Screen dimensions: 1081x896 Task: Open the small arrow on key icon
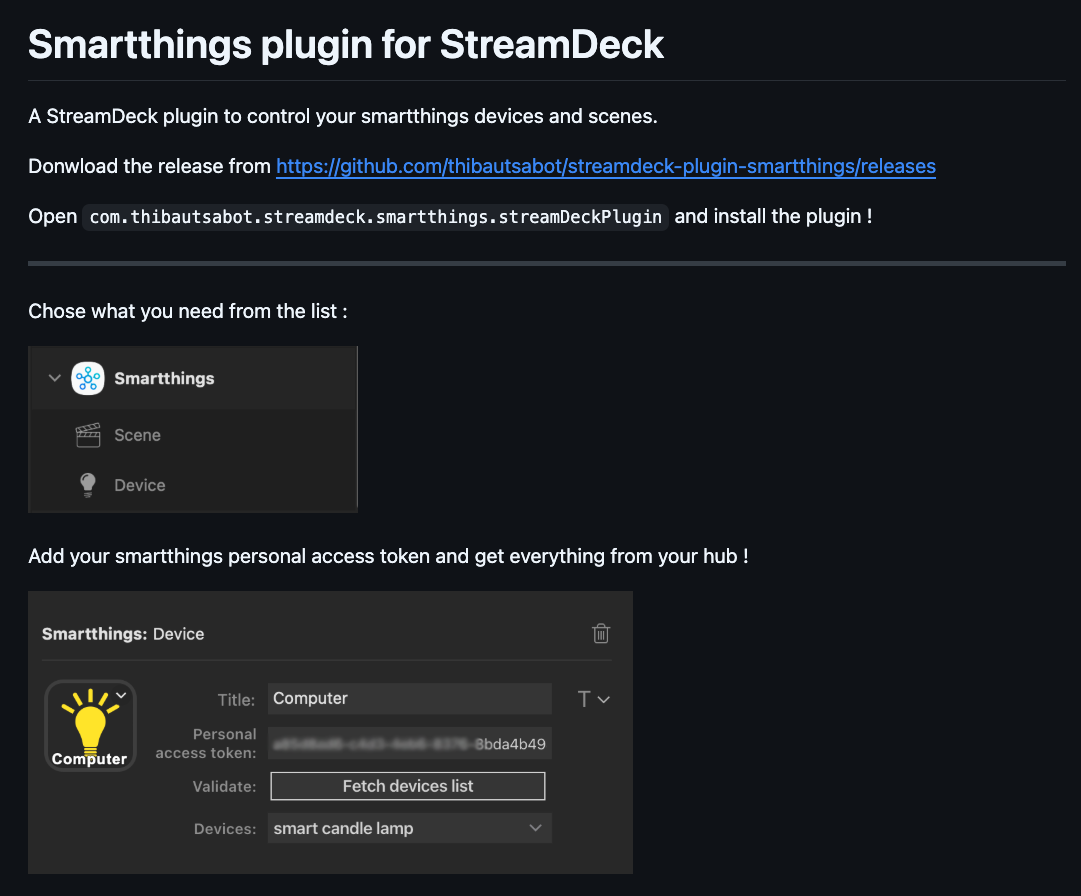tap(121, 694)
